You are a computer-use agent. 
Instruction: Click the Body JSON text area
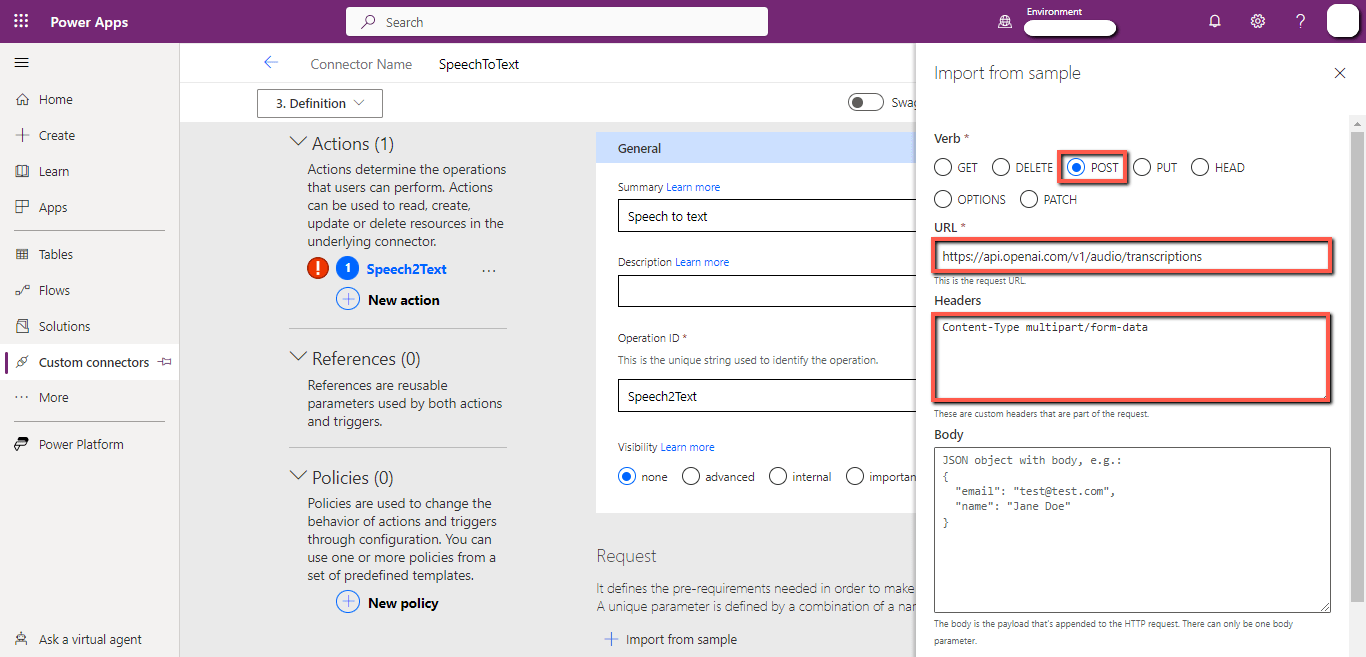click(x=1132, y=529)
